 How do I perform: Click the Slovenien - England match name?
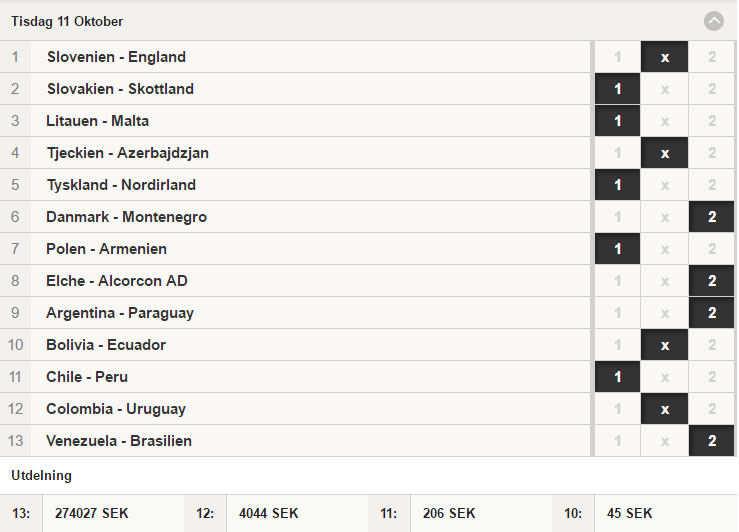(116, 57)
